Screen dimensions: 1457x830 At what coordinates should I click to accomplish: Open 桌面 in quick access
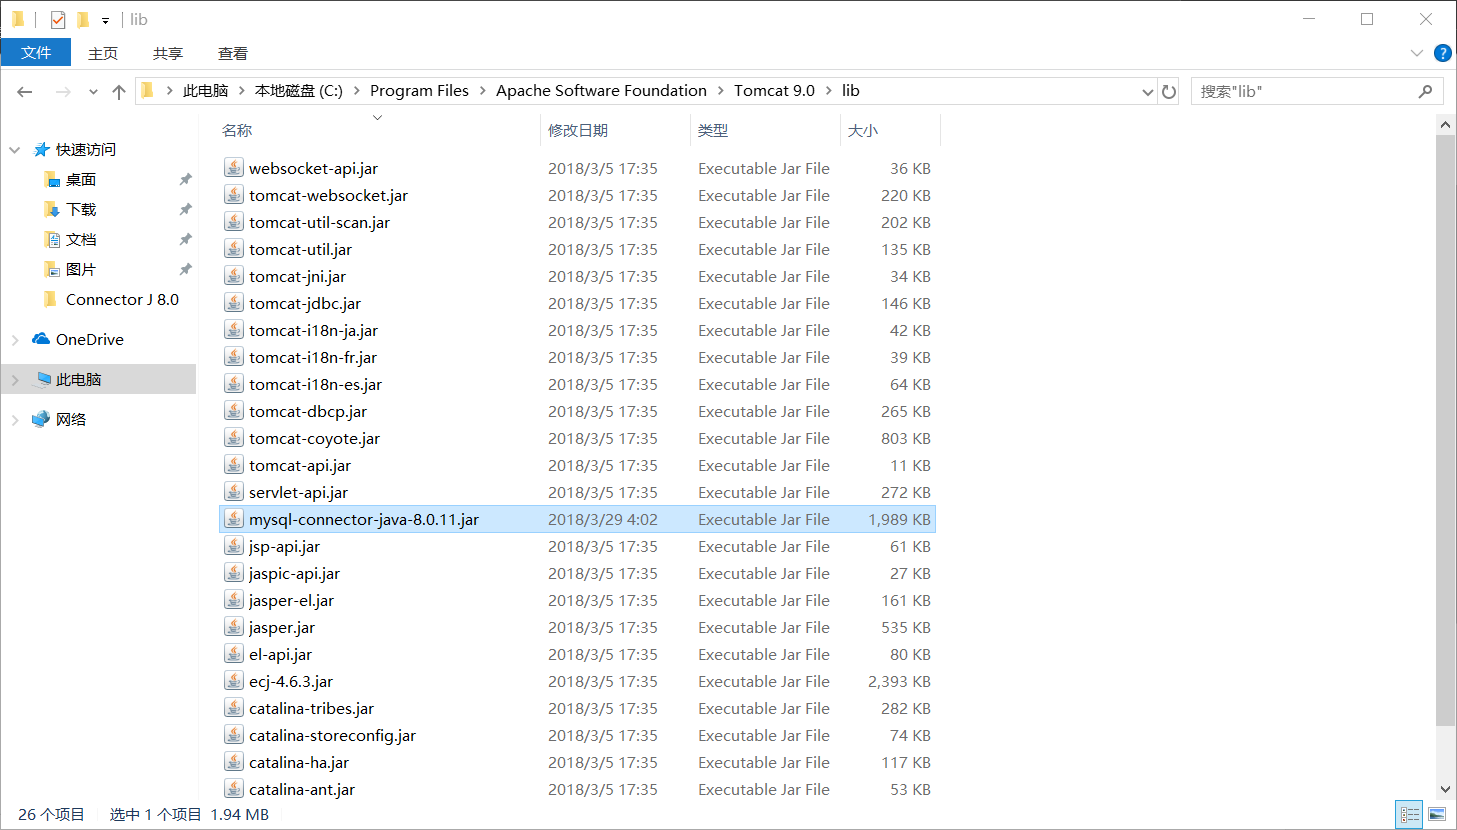click(x=81, y=179)
